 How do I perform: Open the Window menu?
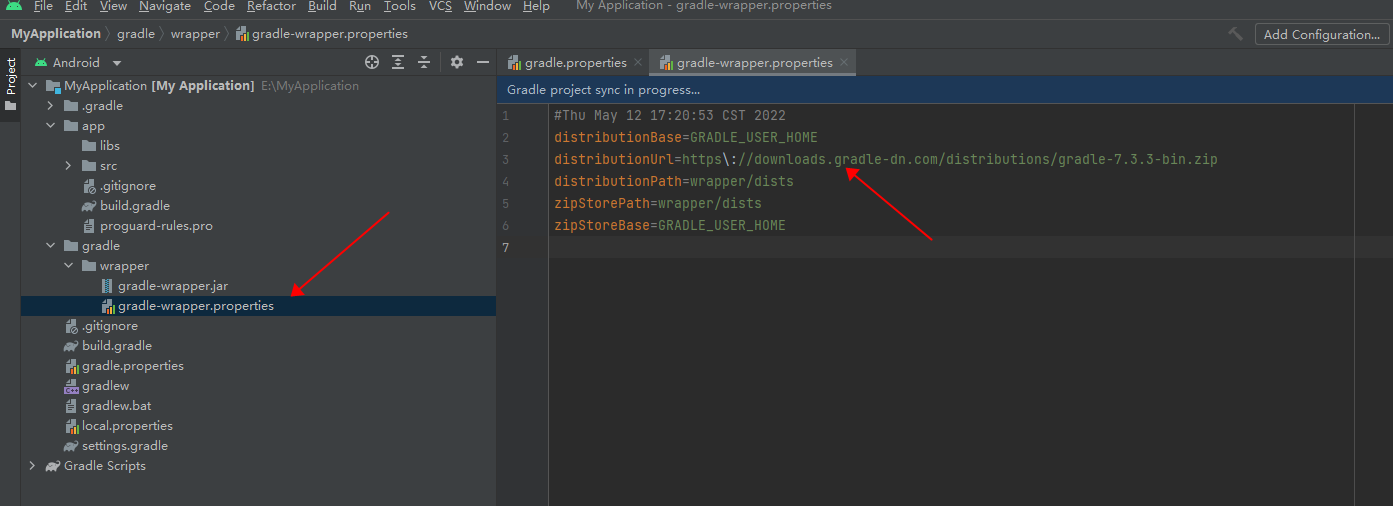click(x=487, y=6)
